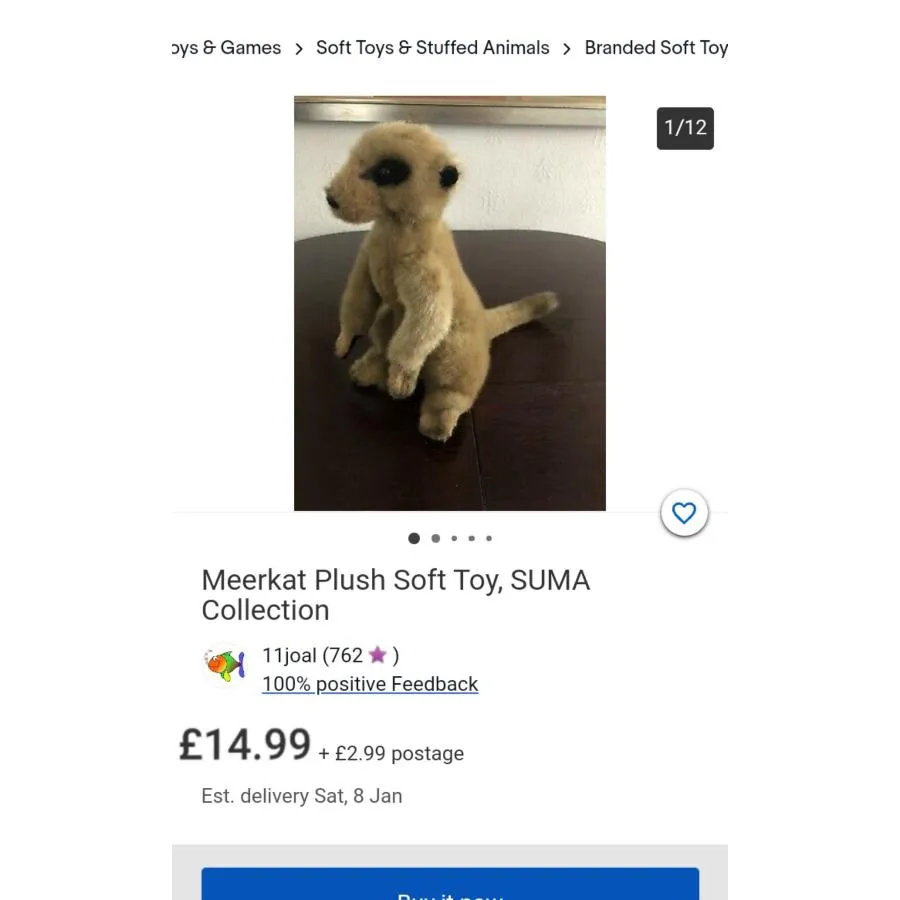Open 100% positive Feedback link

[x=370, y=684]
